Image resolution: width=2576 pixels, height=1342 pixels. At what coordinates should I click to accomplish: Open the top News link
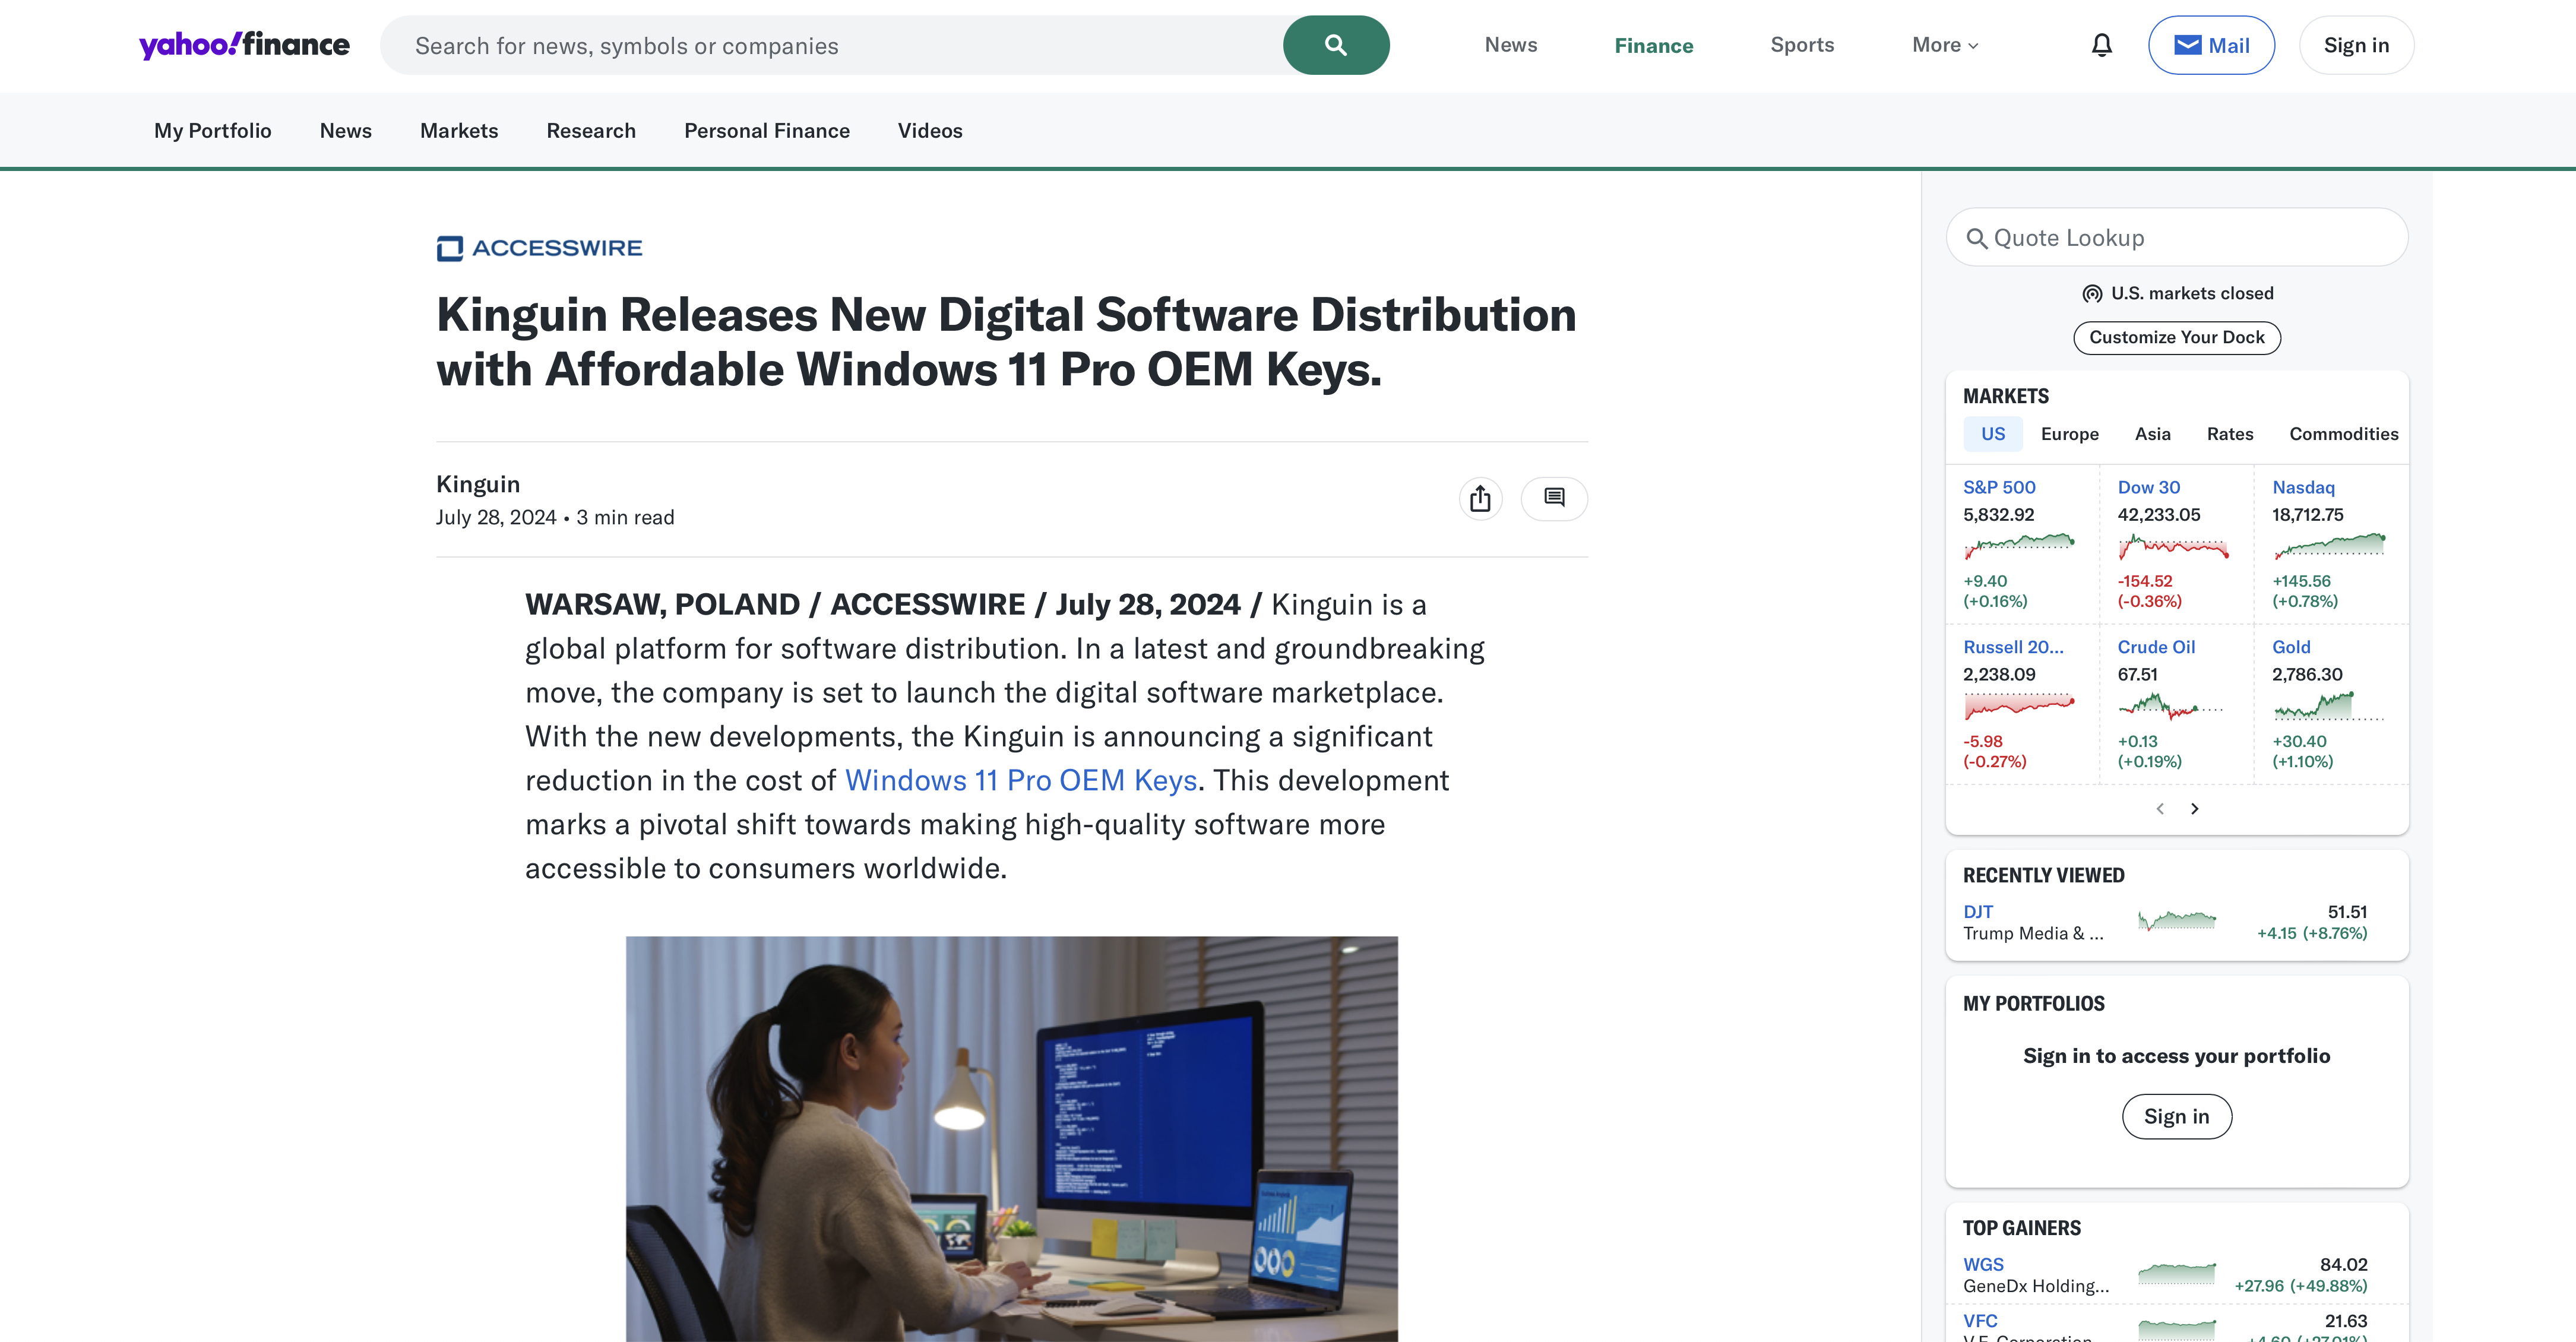[x=1511, y=45]
